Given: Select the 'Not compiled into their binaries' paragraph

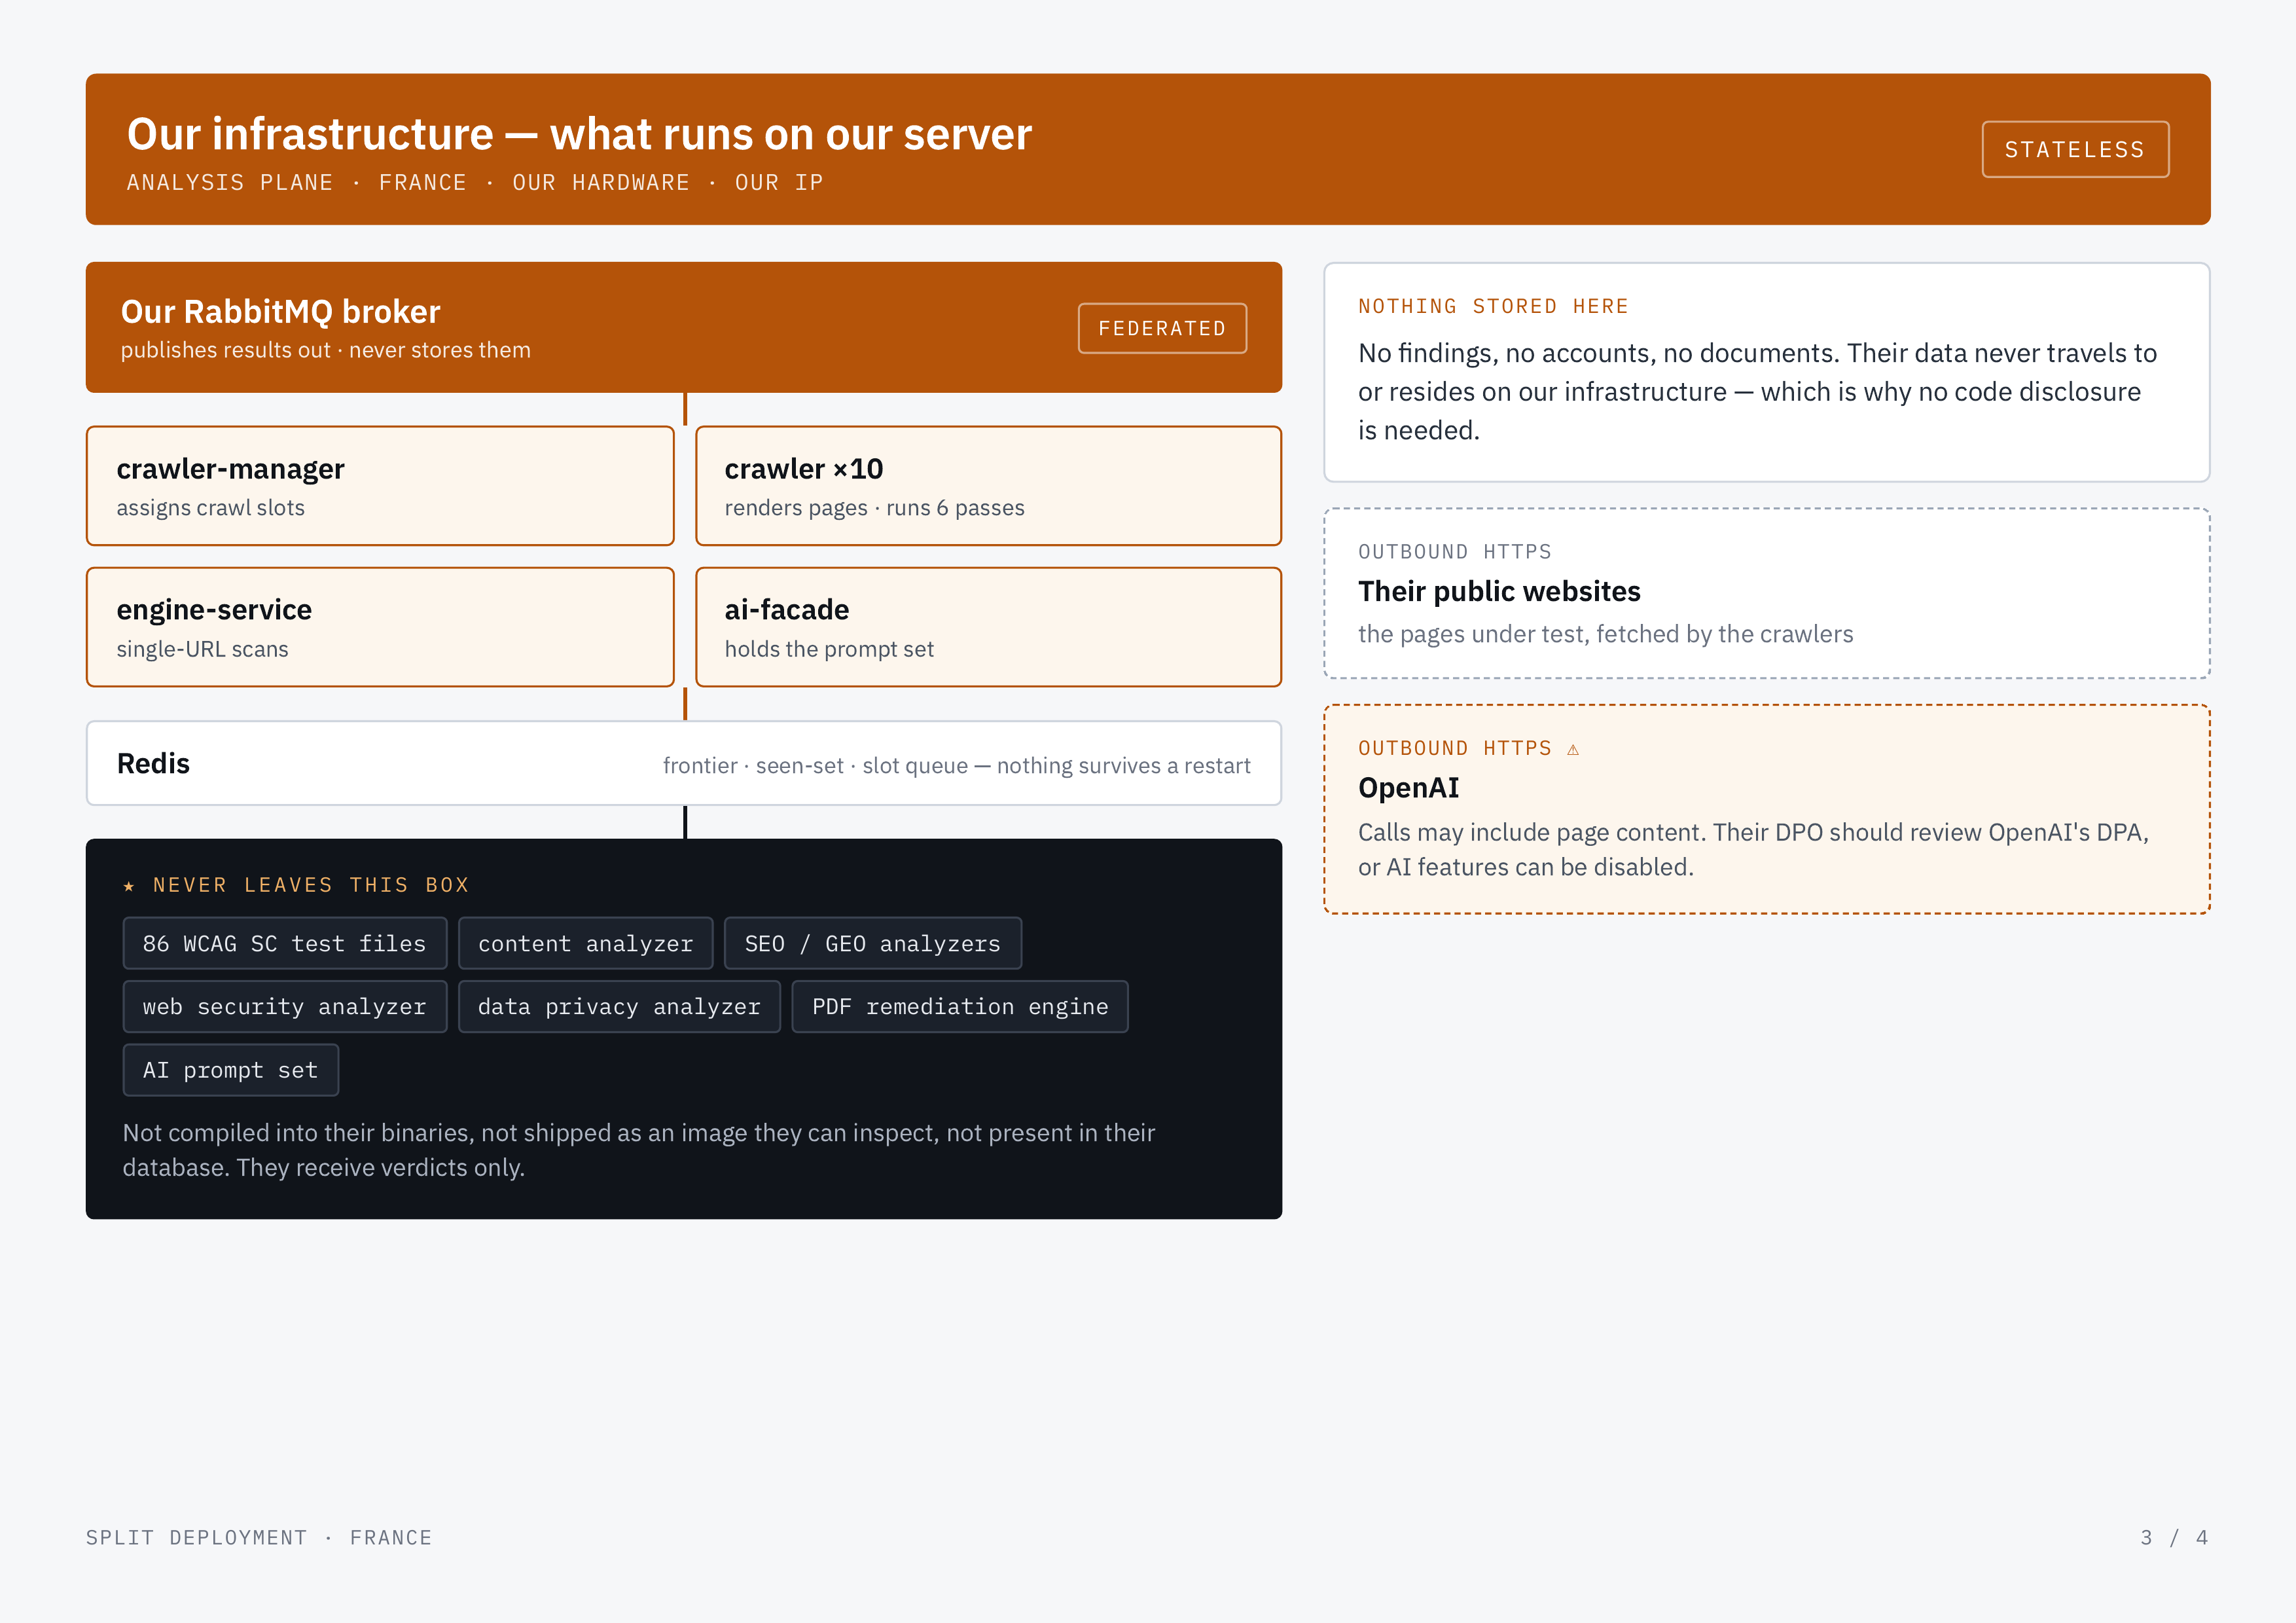Looking at the screenshot, I should 639,1150.
